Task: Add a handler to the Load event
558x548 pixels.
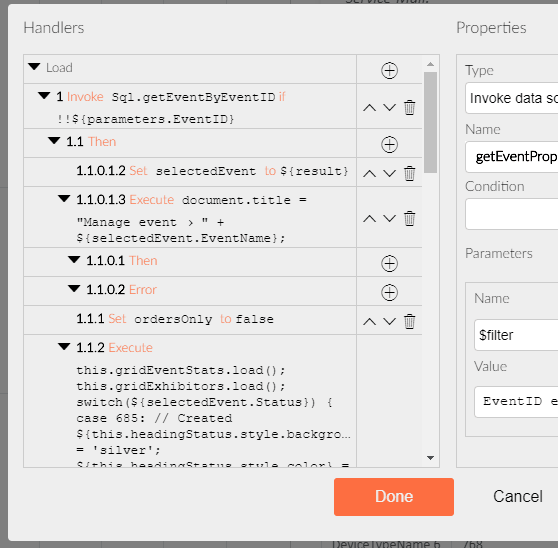Action: coord(389,70)
